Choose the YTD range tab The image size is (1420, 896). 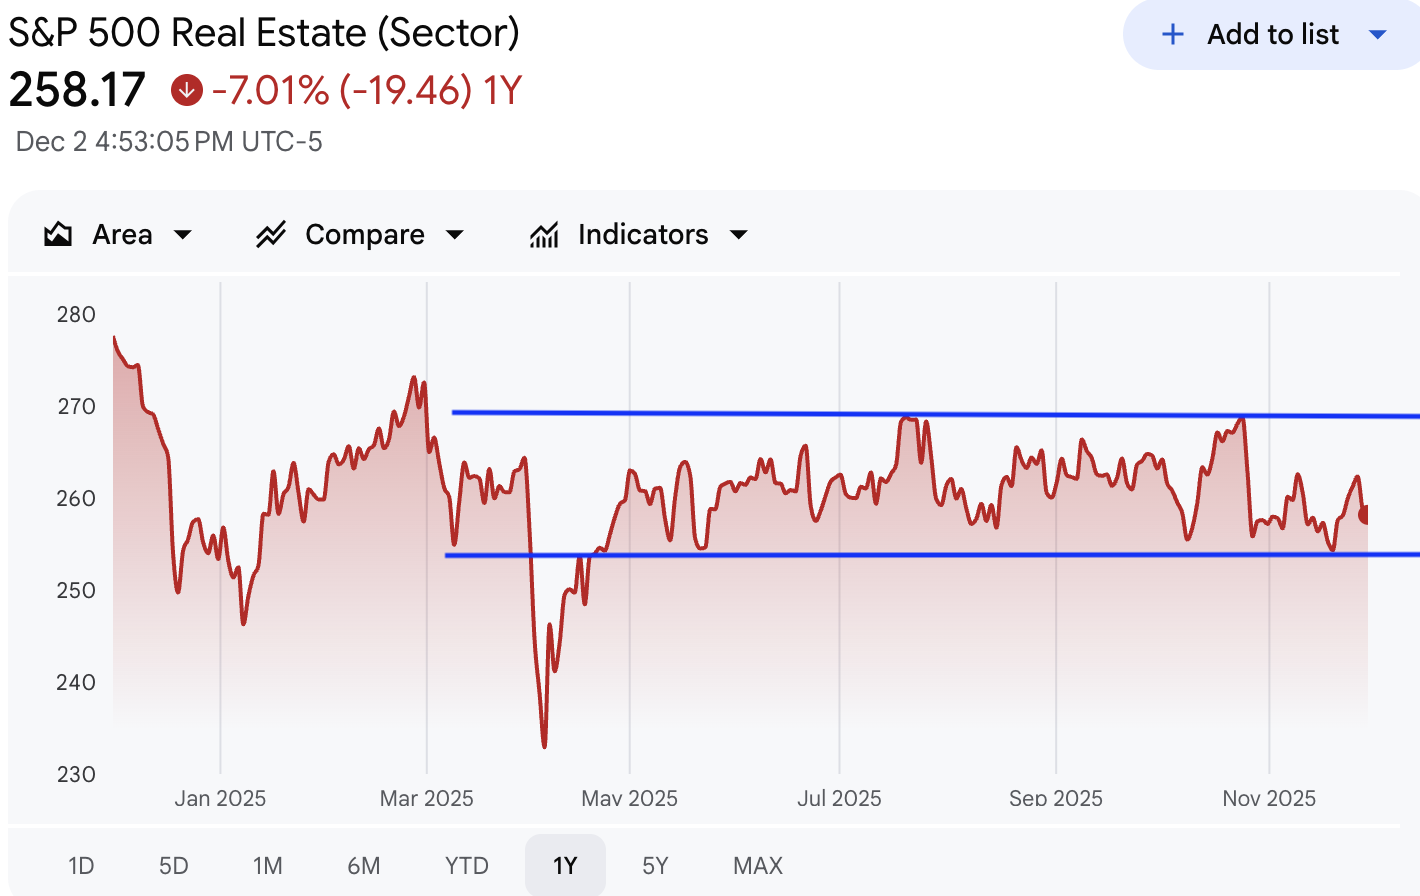click(467, 865)
